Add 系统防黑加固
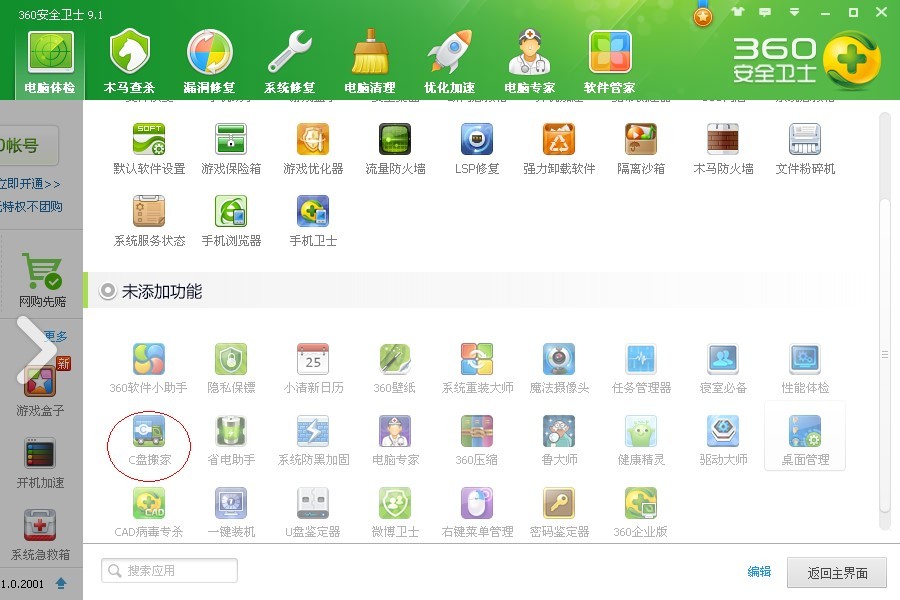The height and width of the screenshot is (600, 900). pyautogui.click(x=313, y=440)
